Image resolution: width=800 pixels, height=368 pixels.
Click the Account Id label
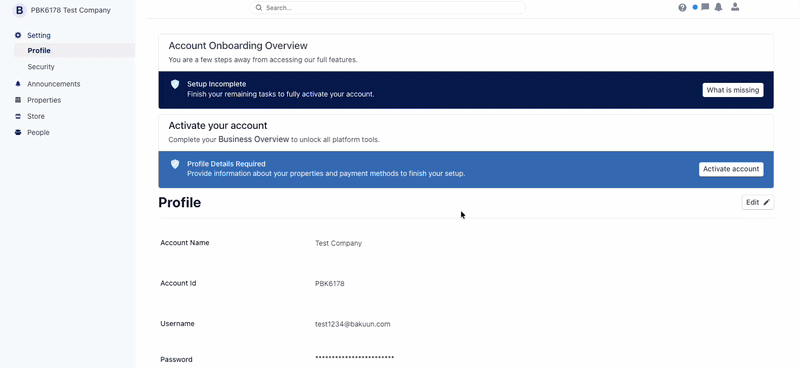(179, 283)
